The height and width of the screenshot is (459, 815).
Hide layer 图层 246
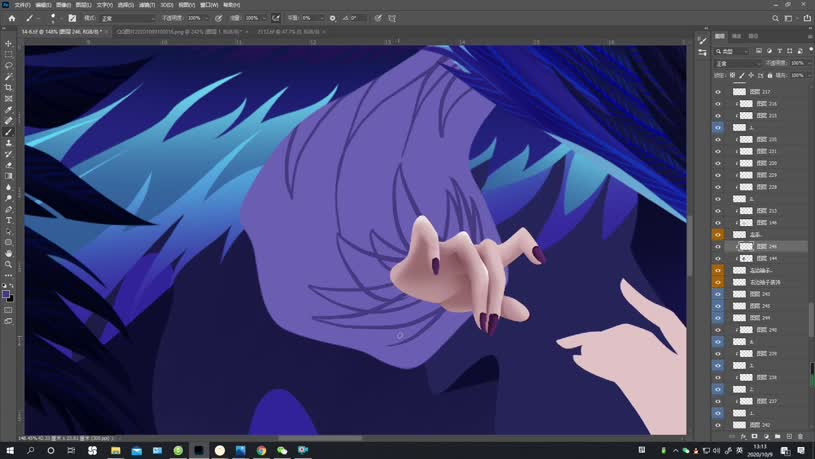(718, 246)
